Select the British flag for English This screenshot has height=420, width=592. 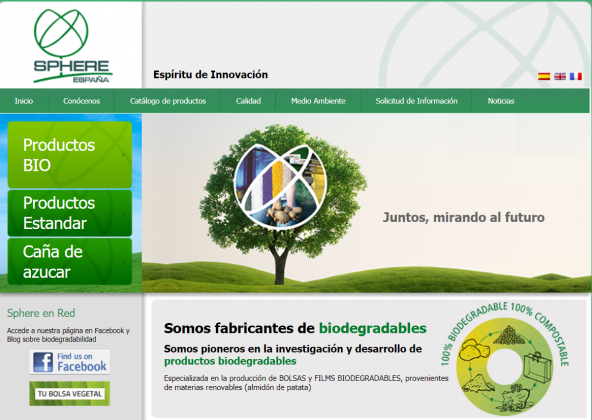[x=560, y=76]
